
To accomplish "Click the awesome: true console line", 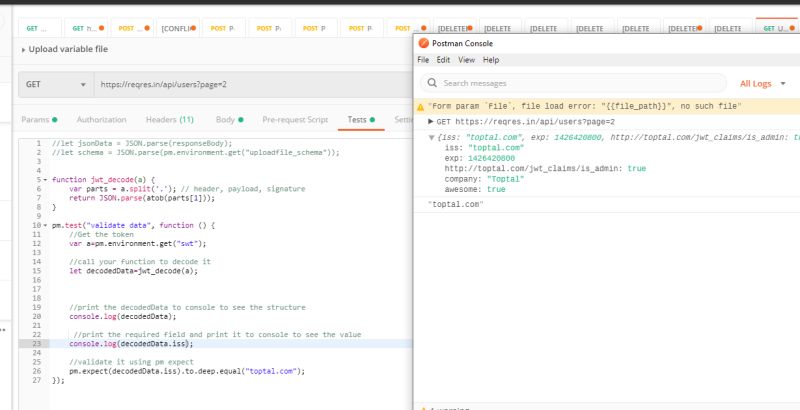I will [475, 189].
